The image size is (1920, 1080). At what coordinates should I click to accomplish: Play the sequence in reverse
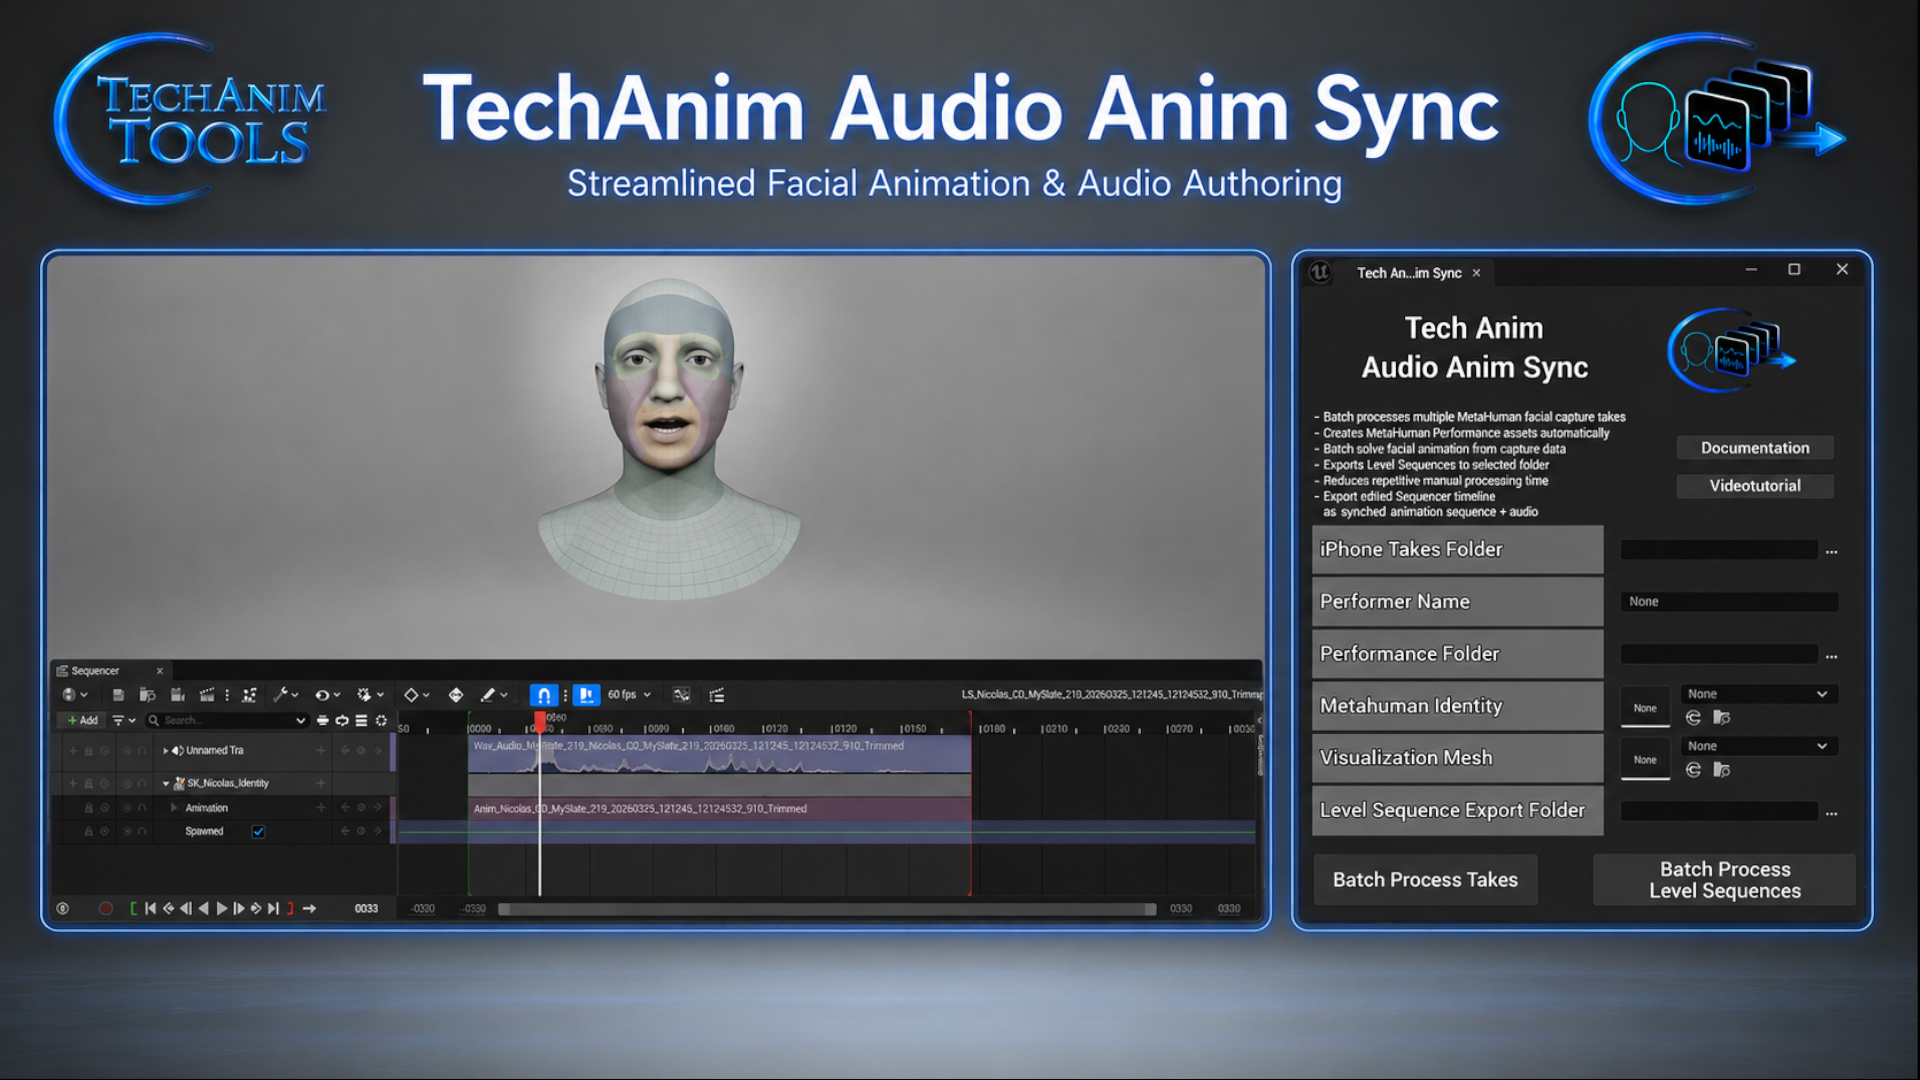coord(203,908)
